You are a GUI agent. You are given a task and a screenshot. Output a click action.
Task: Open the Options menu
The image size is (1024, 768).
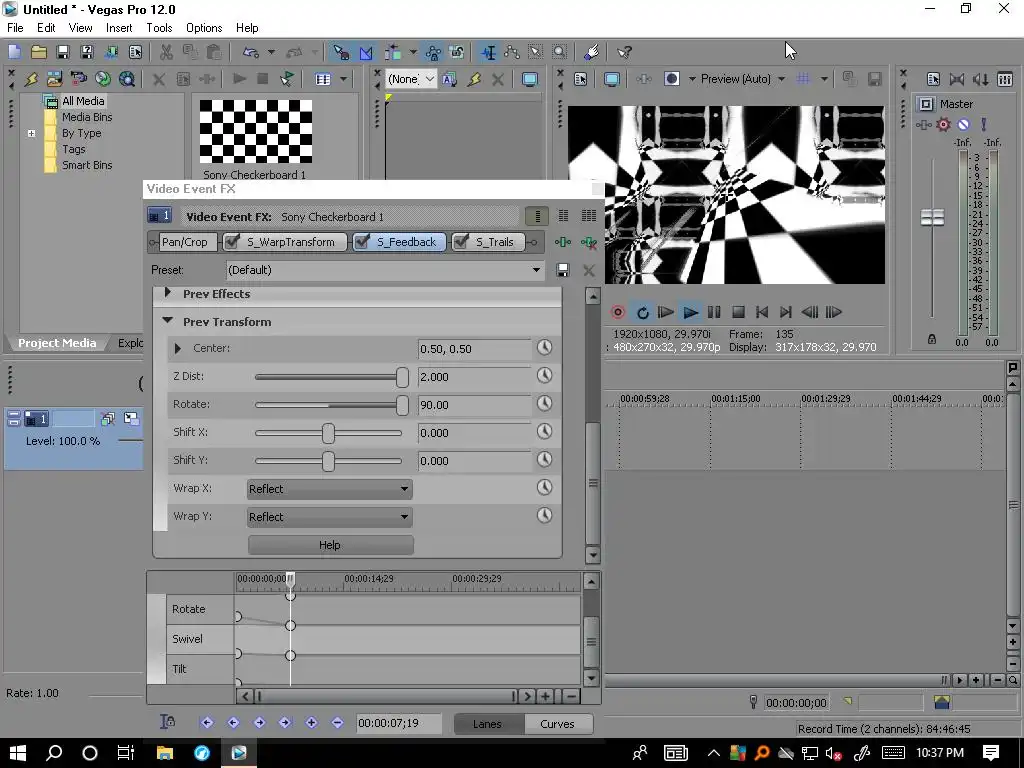point(204,28)
